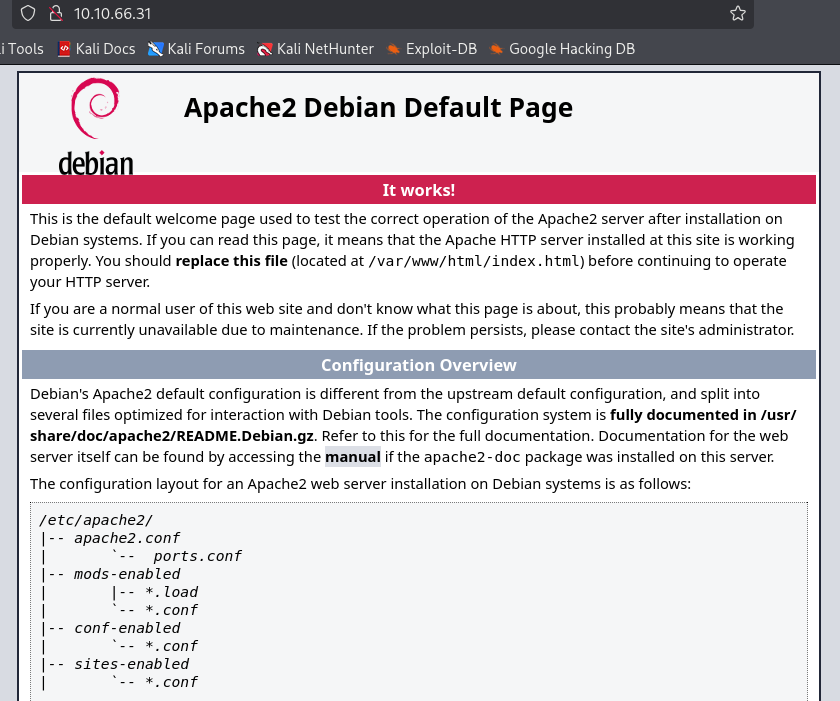Viewport: 840px width, 701px height.
Task: Click the sites-enabled tree entry
Action: pos(131,664)
